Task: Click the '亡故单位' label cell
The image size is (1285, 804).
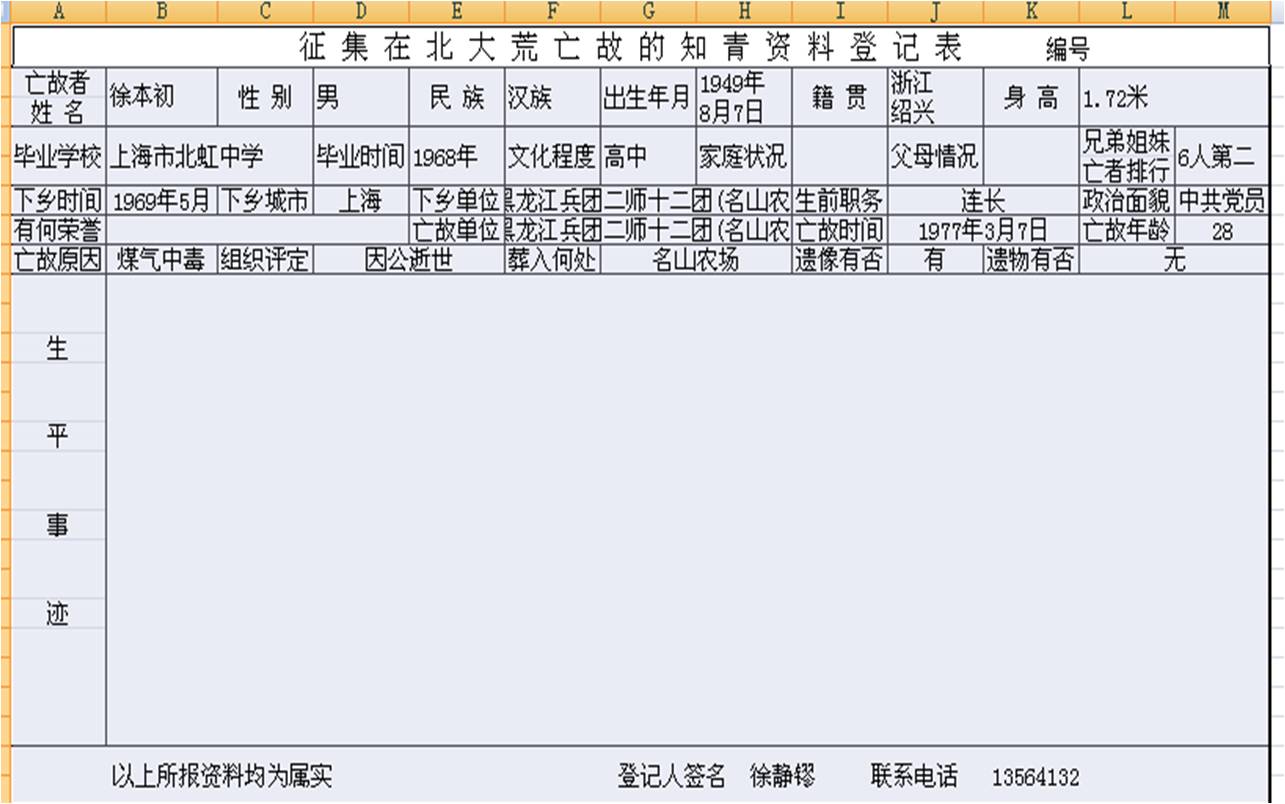Action: (457, 230)
